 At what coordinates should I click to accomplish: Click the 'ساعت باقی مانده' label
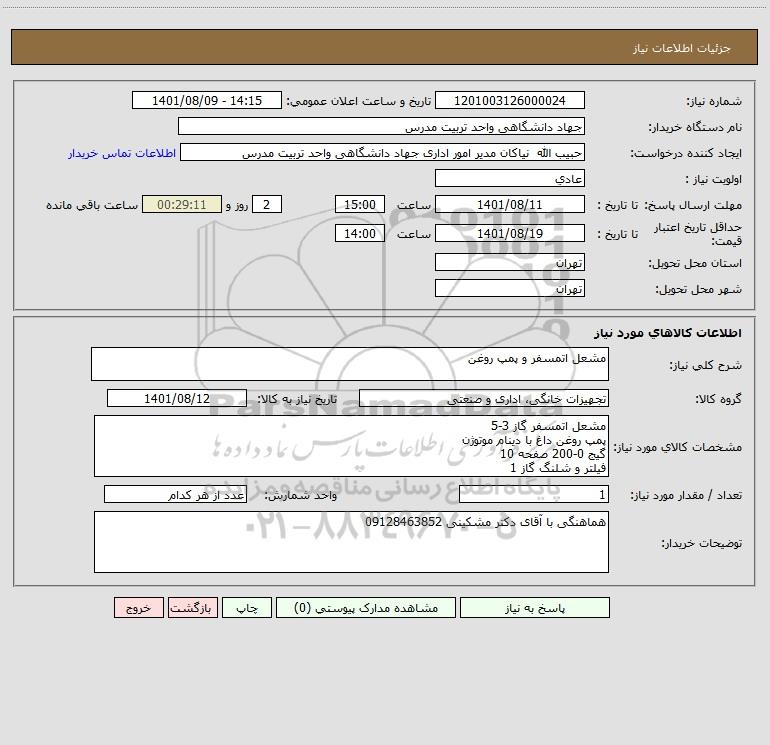click(92, 205)
